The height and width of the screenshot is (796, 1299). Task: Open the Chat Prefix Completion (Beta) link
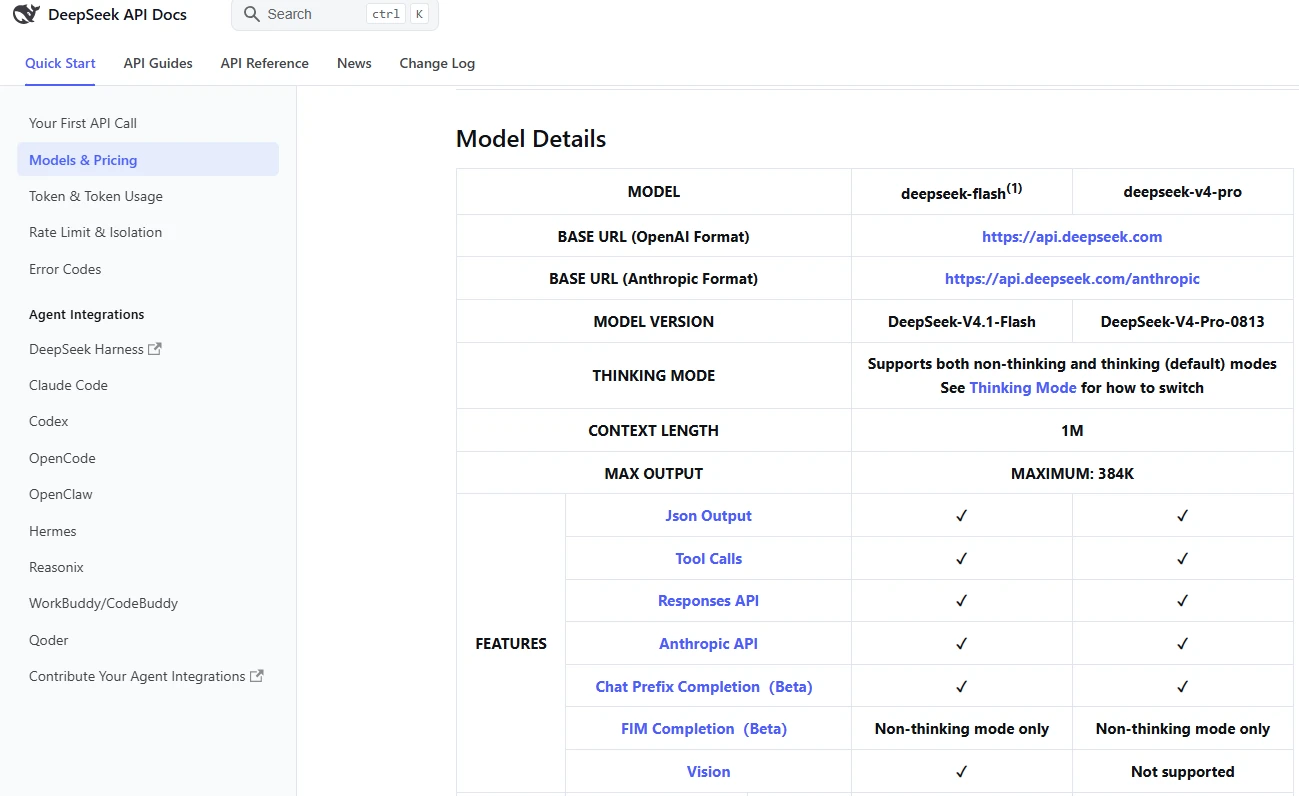tap(704, 687)
